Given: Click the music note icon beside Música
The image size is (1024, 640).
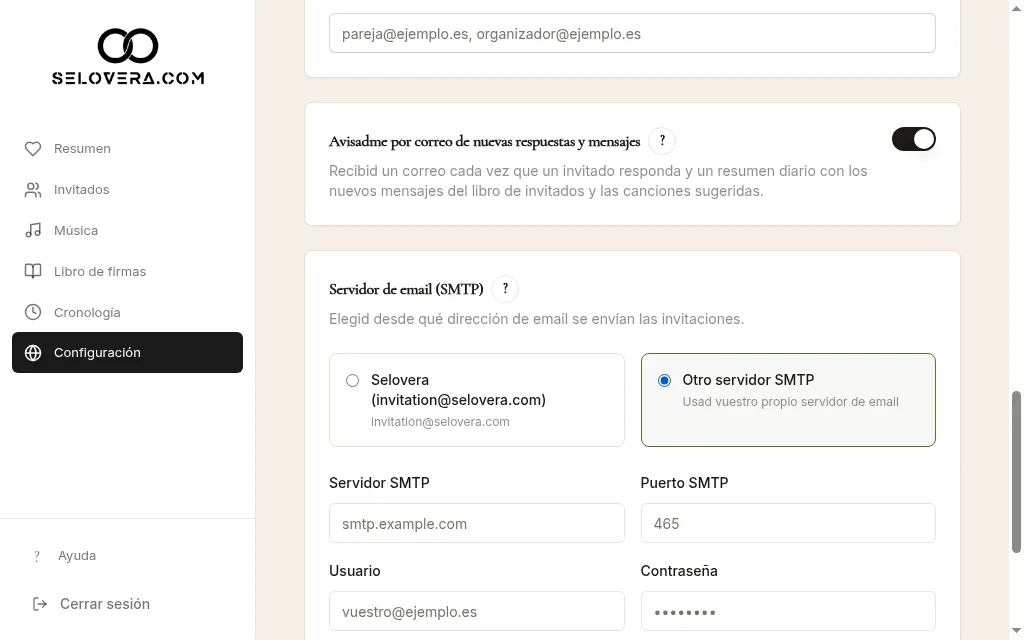Looking at the screenshot, I should point(33,231).
